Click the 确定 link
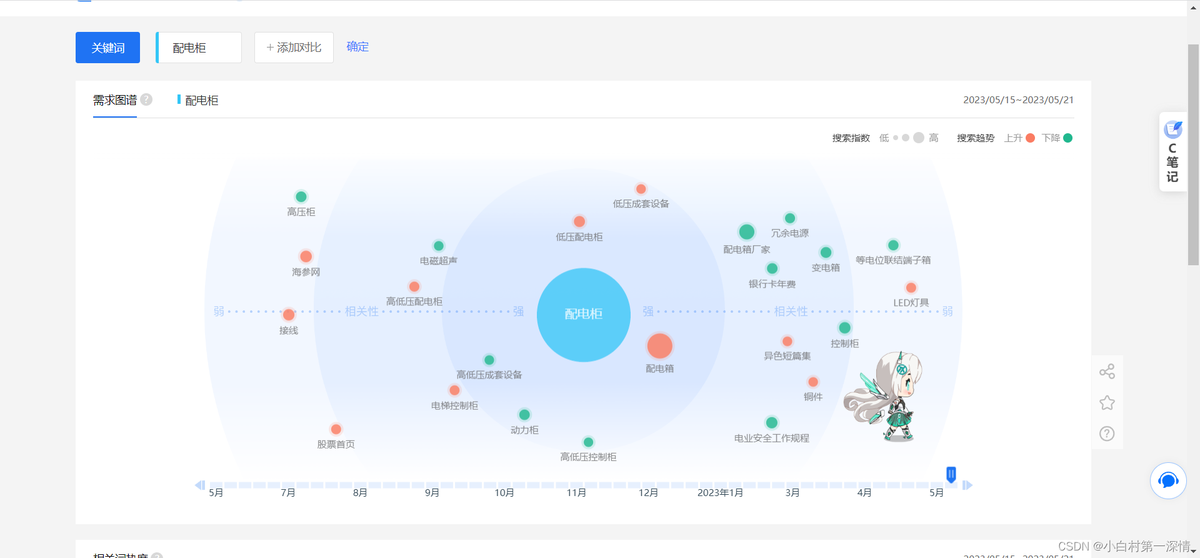Screen dimensions: 1200x558 357,47
